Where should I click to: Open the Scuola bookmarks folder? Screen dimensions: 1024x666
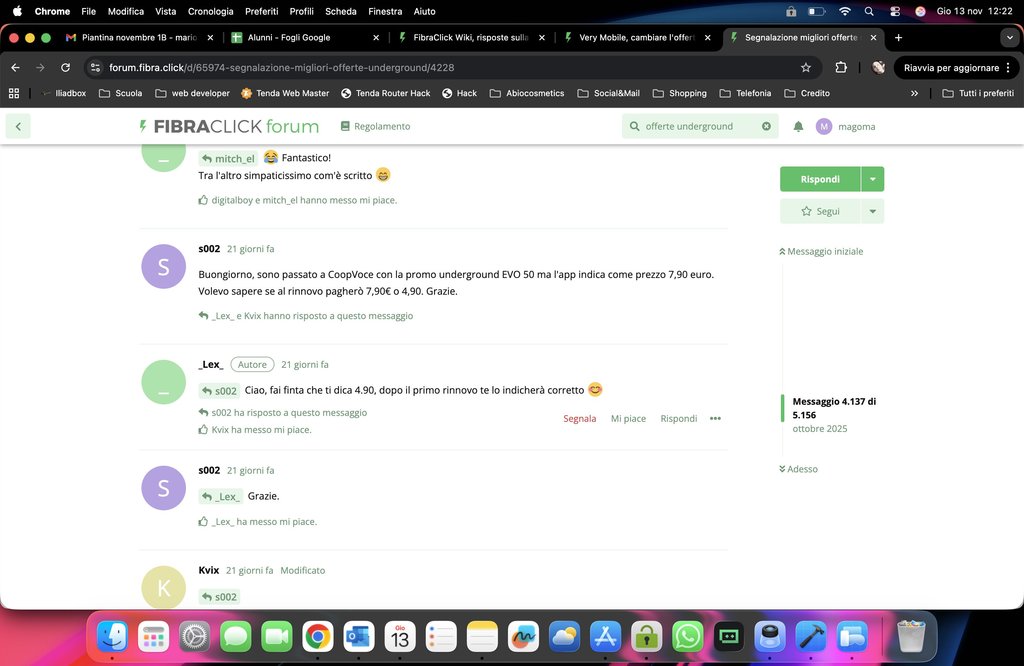coord(120,93)
